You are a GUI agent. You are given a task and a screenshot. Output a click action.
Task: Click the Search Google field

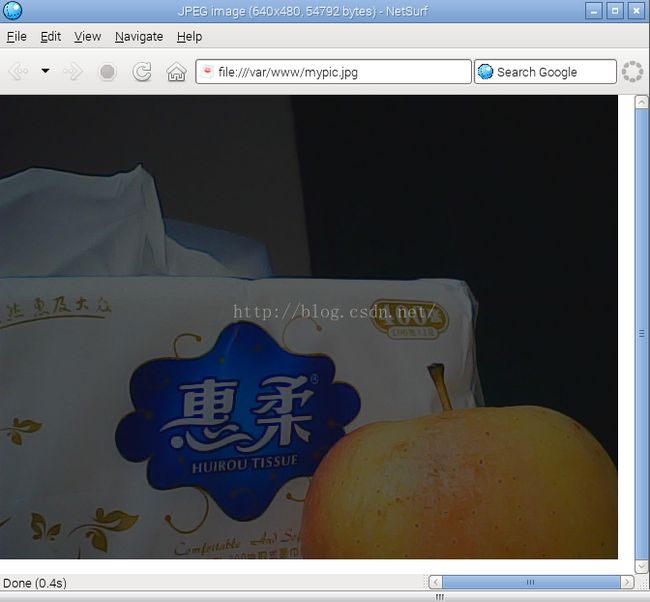(545, 72)
